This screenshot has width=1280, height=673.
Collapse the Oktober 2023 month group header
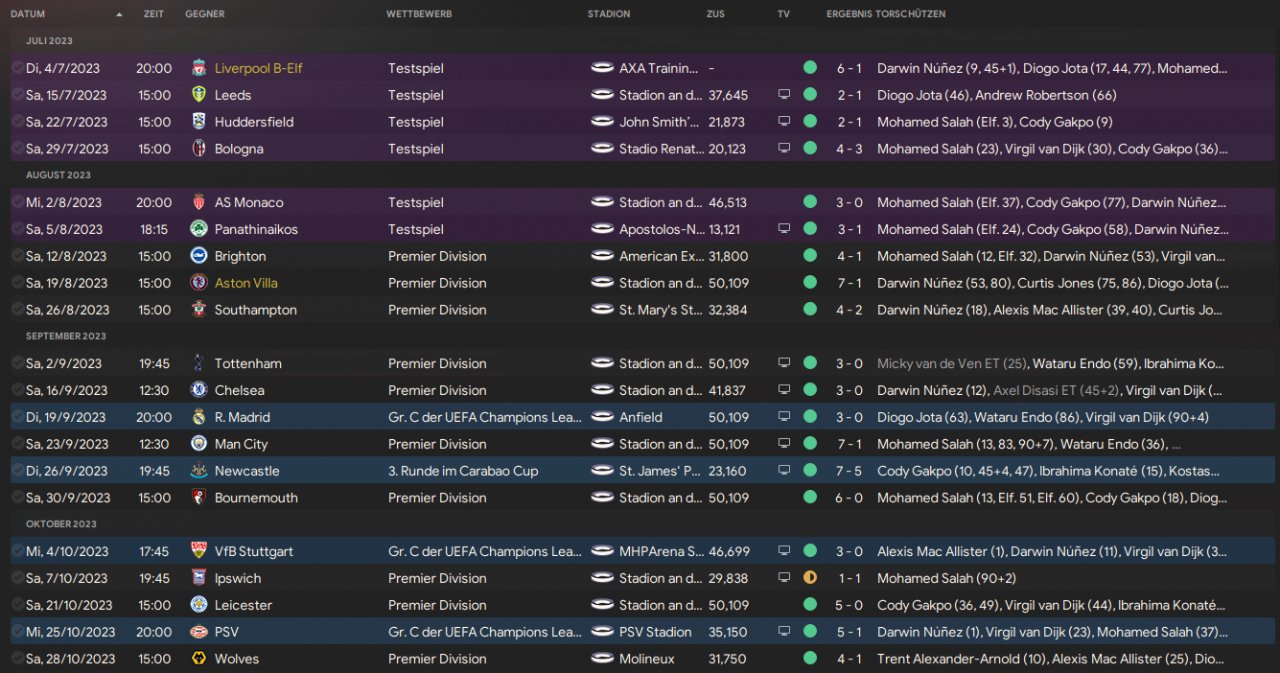tap(61, 524)
